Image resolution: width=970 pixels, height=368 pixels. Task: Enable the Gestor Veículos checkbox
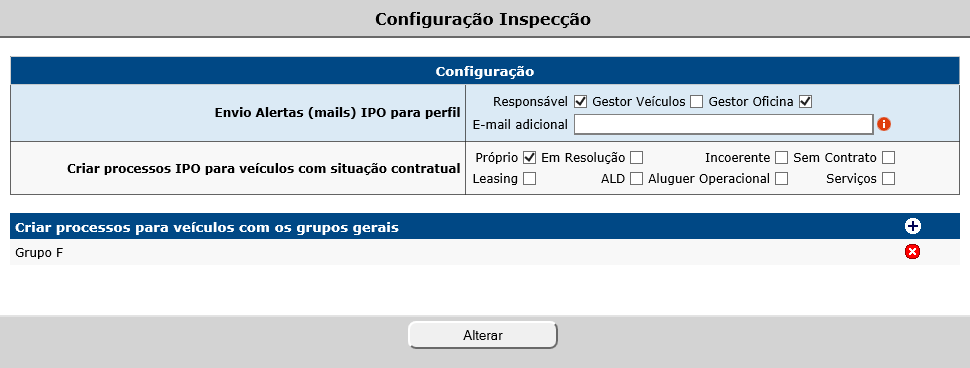tap(697, 101)
